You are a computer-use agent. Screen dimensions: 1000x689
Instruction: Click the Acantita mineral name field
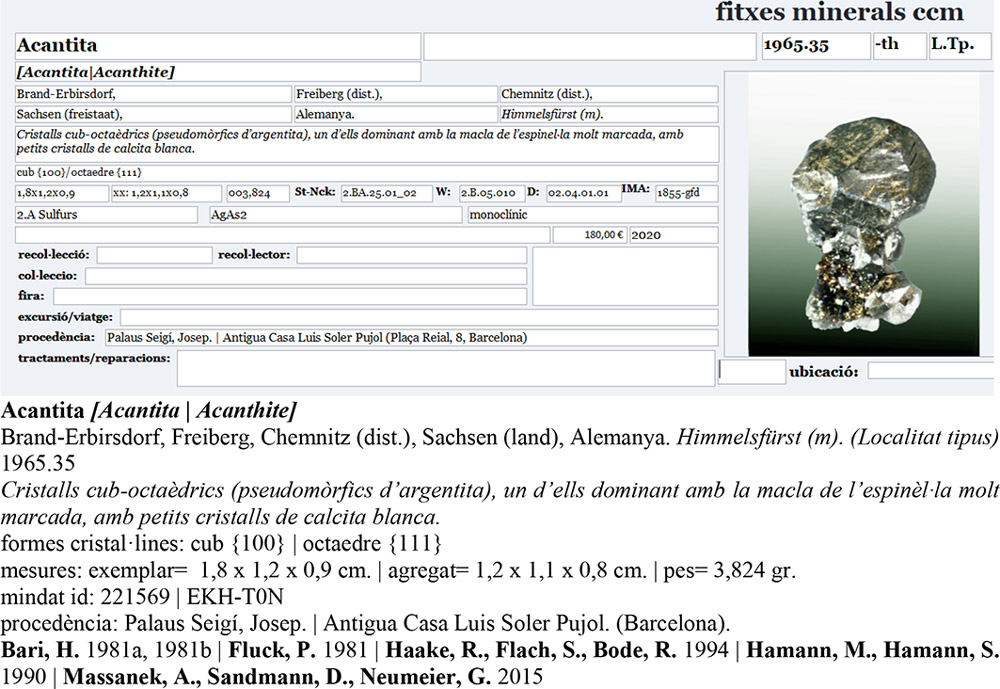point(217,46)
